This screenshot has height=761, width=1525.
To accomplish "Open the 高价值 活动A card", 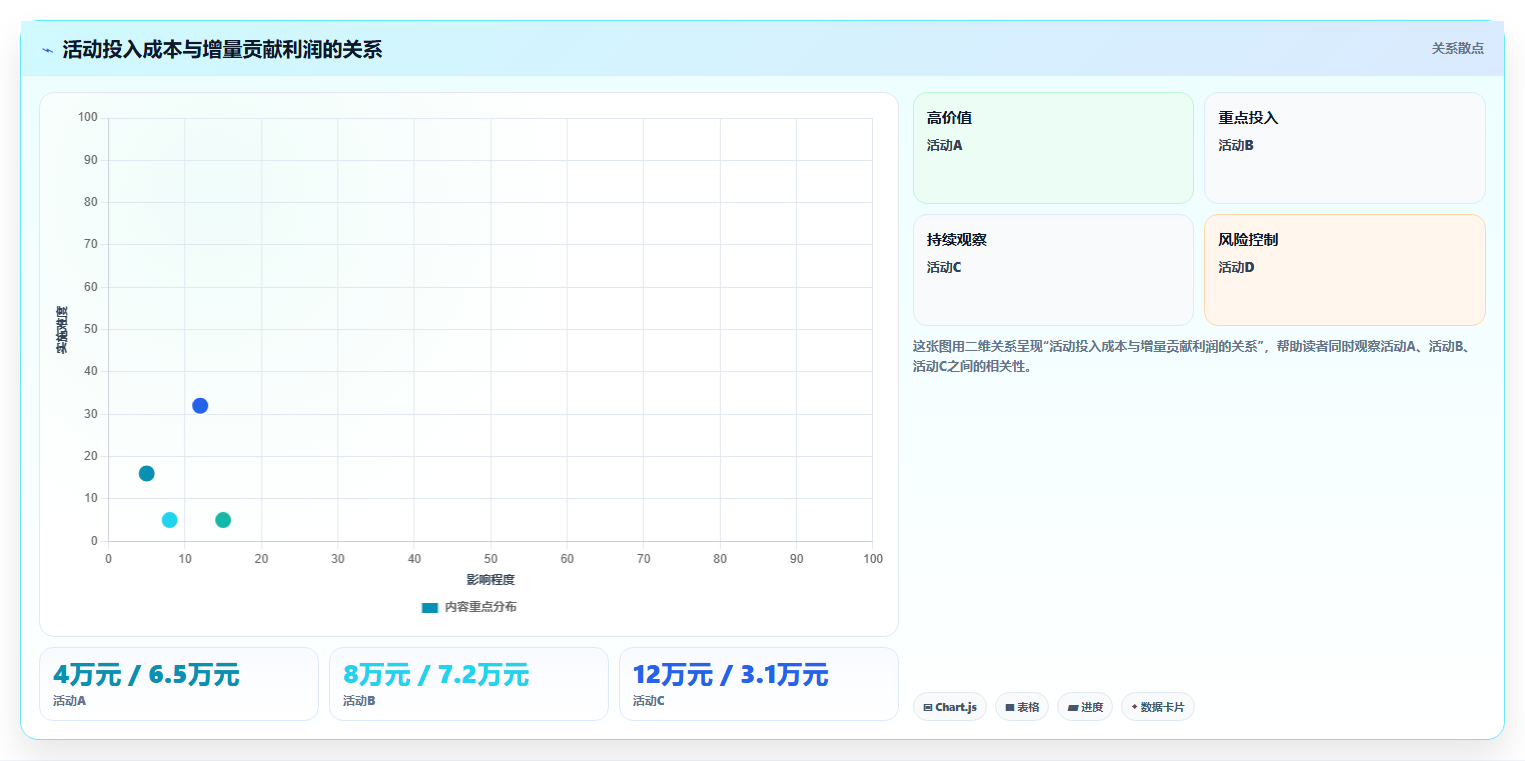I will coord(1053,148).
